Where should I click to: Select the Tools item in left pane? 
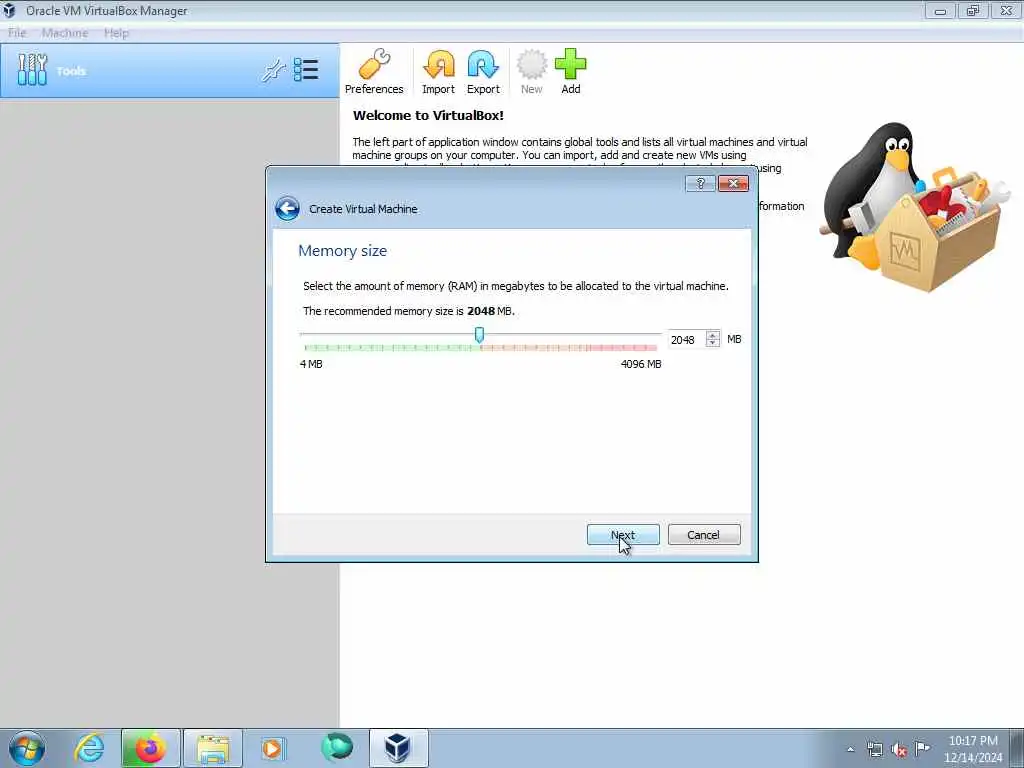170,71
